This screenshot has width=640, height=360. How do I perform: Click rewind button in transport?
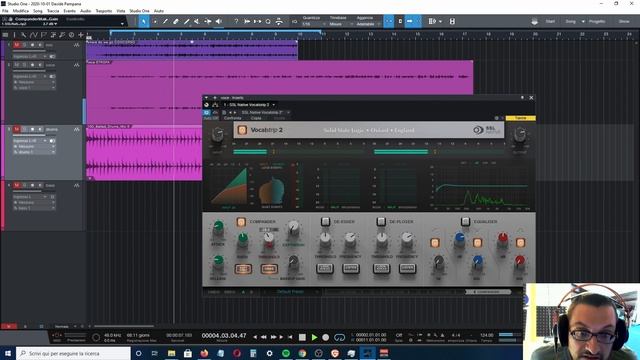tap(264, 337)
